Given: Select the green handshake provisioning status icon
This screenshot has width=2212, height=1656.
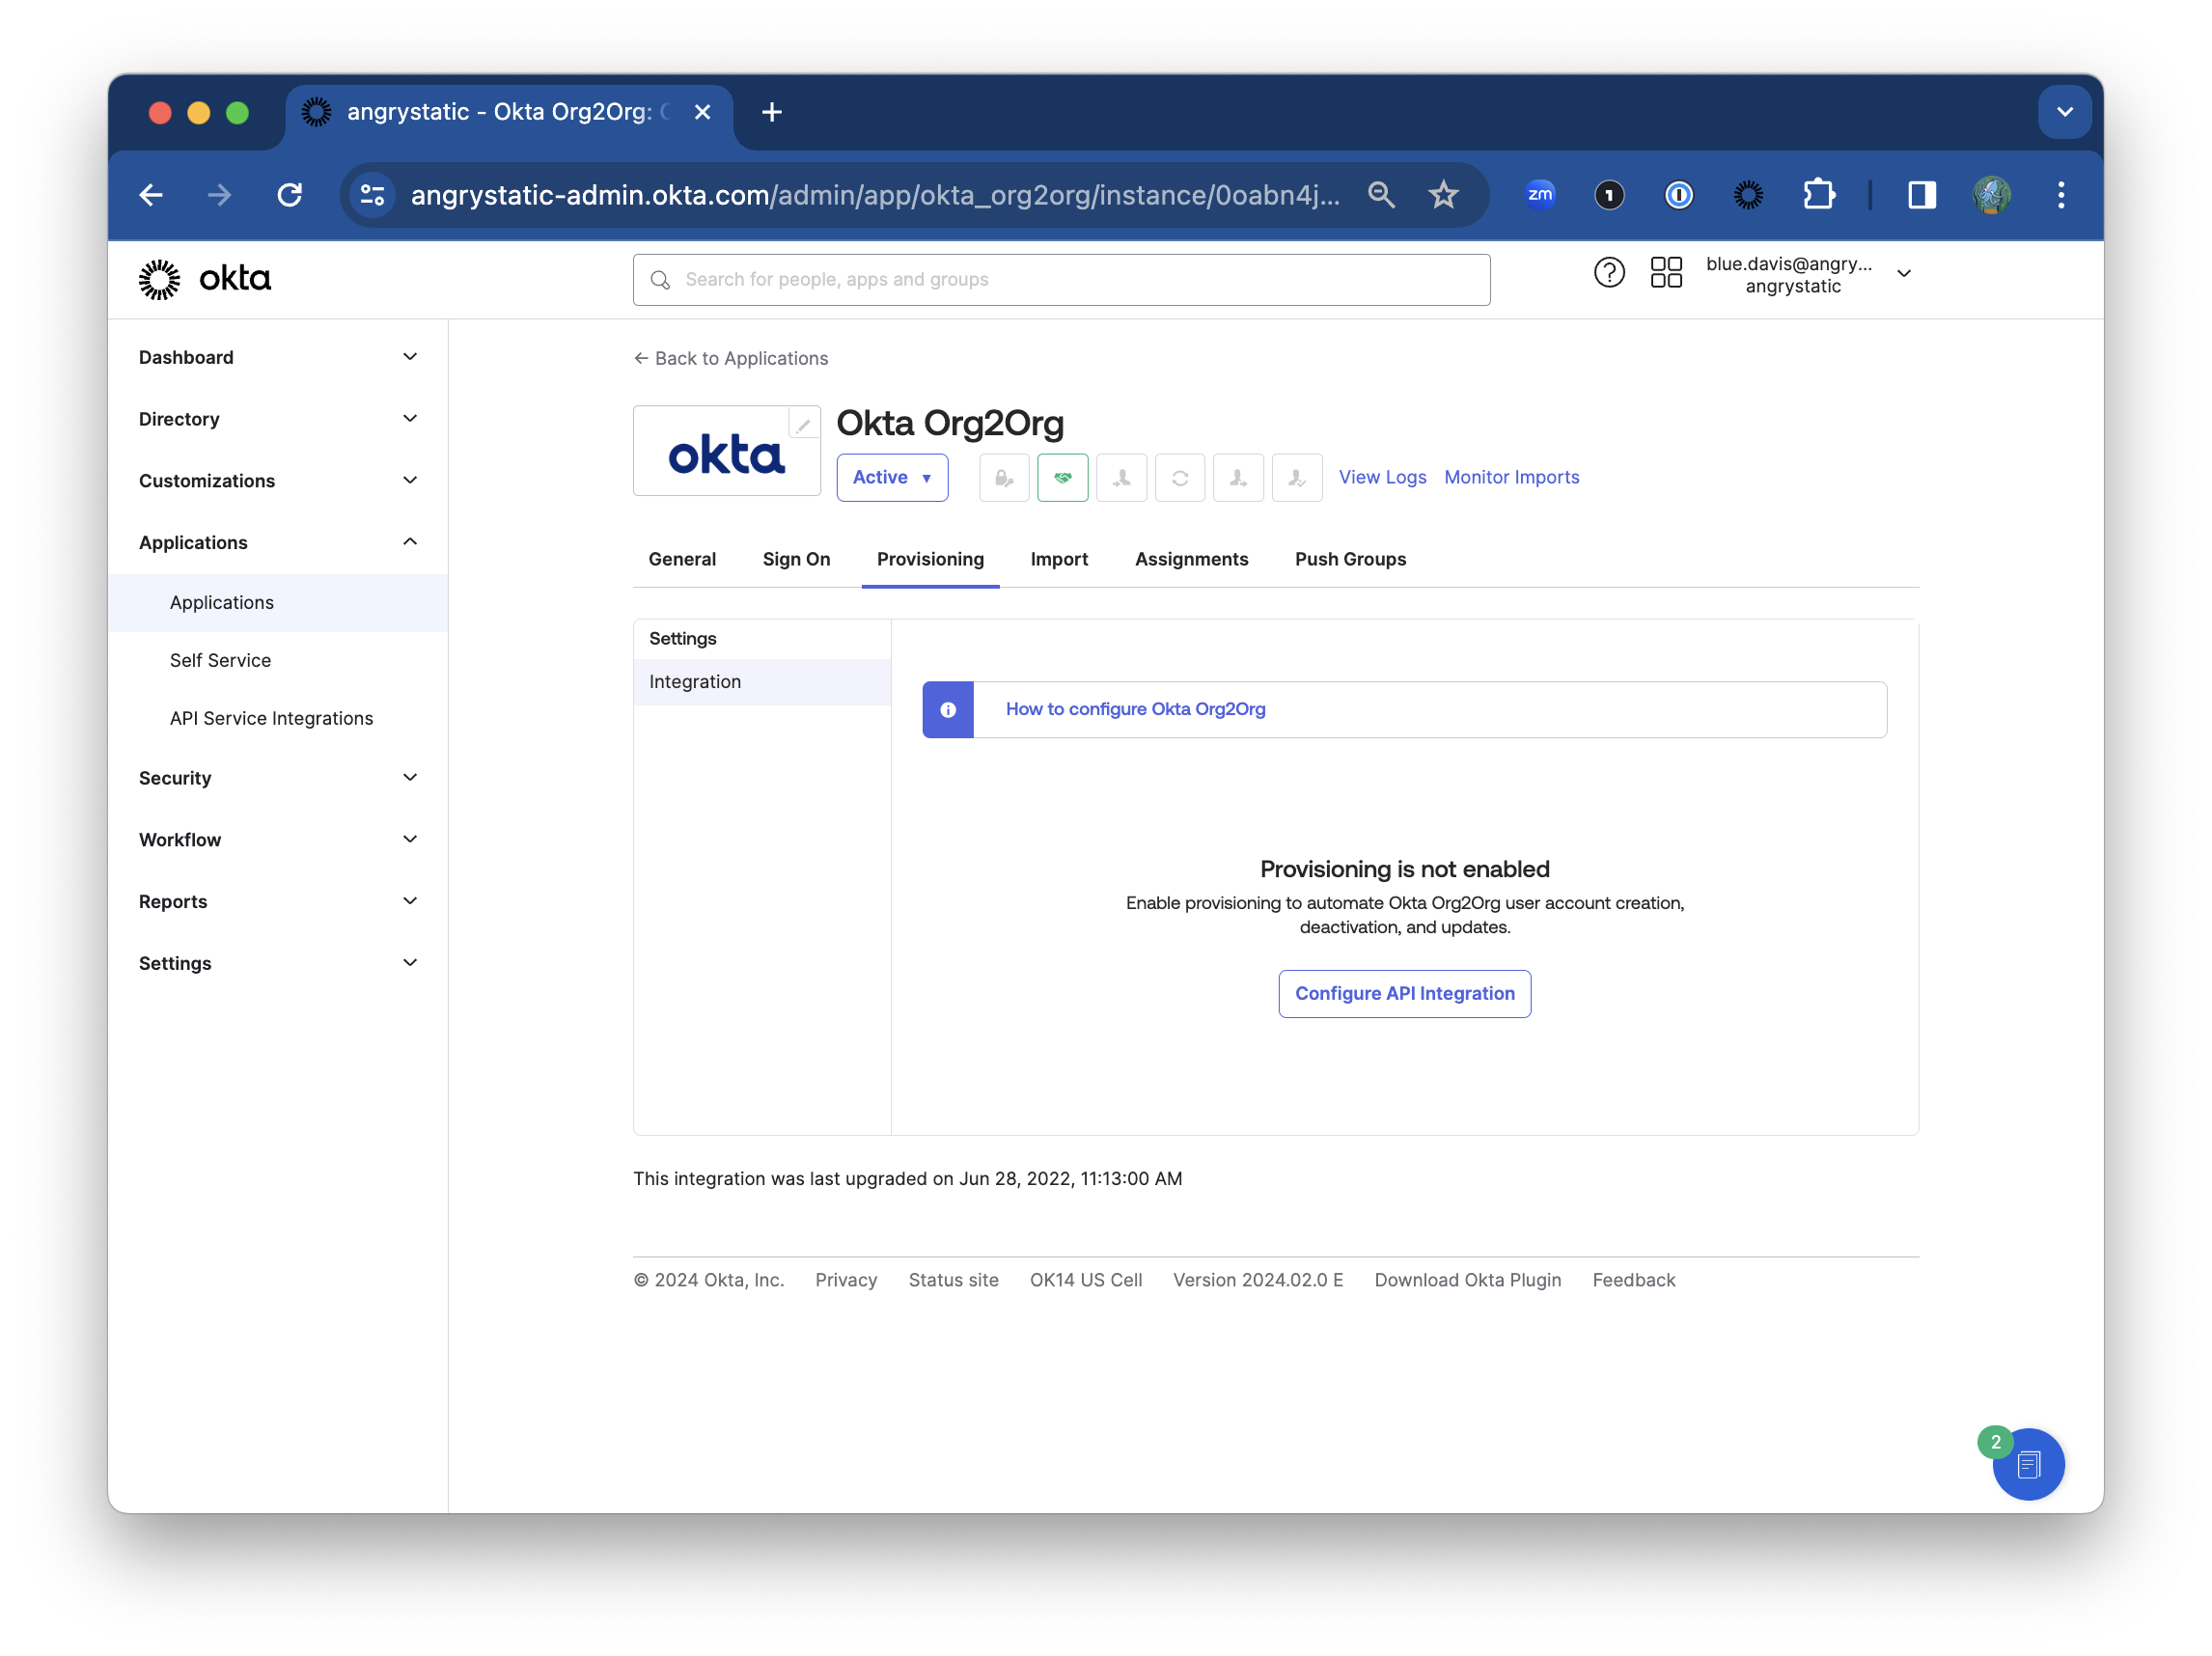Looking at the screenshot, I should (x=1062, y=478).
